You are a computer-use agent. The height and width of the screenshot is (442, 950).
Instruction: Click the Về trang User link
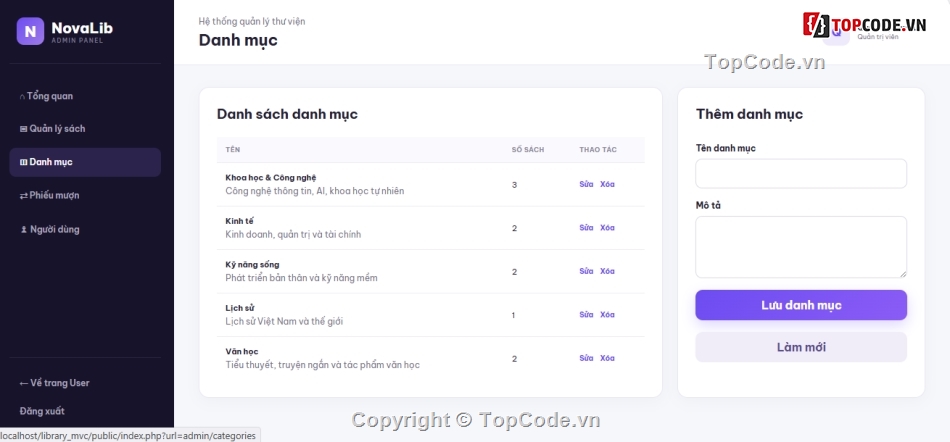(x=55, y=383)
